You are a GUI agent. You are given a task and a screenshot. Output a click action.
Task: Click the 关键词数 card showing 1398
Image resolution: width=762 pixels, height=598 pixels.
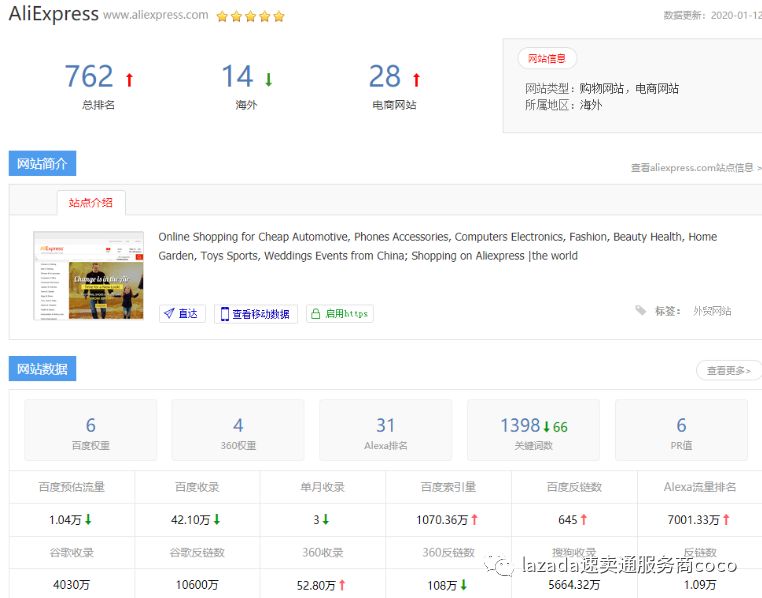click(534, 430)
